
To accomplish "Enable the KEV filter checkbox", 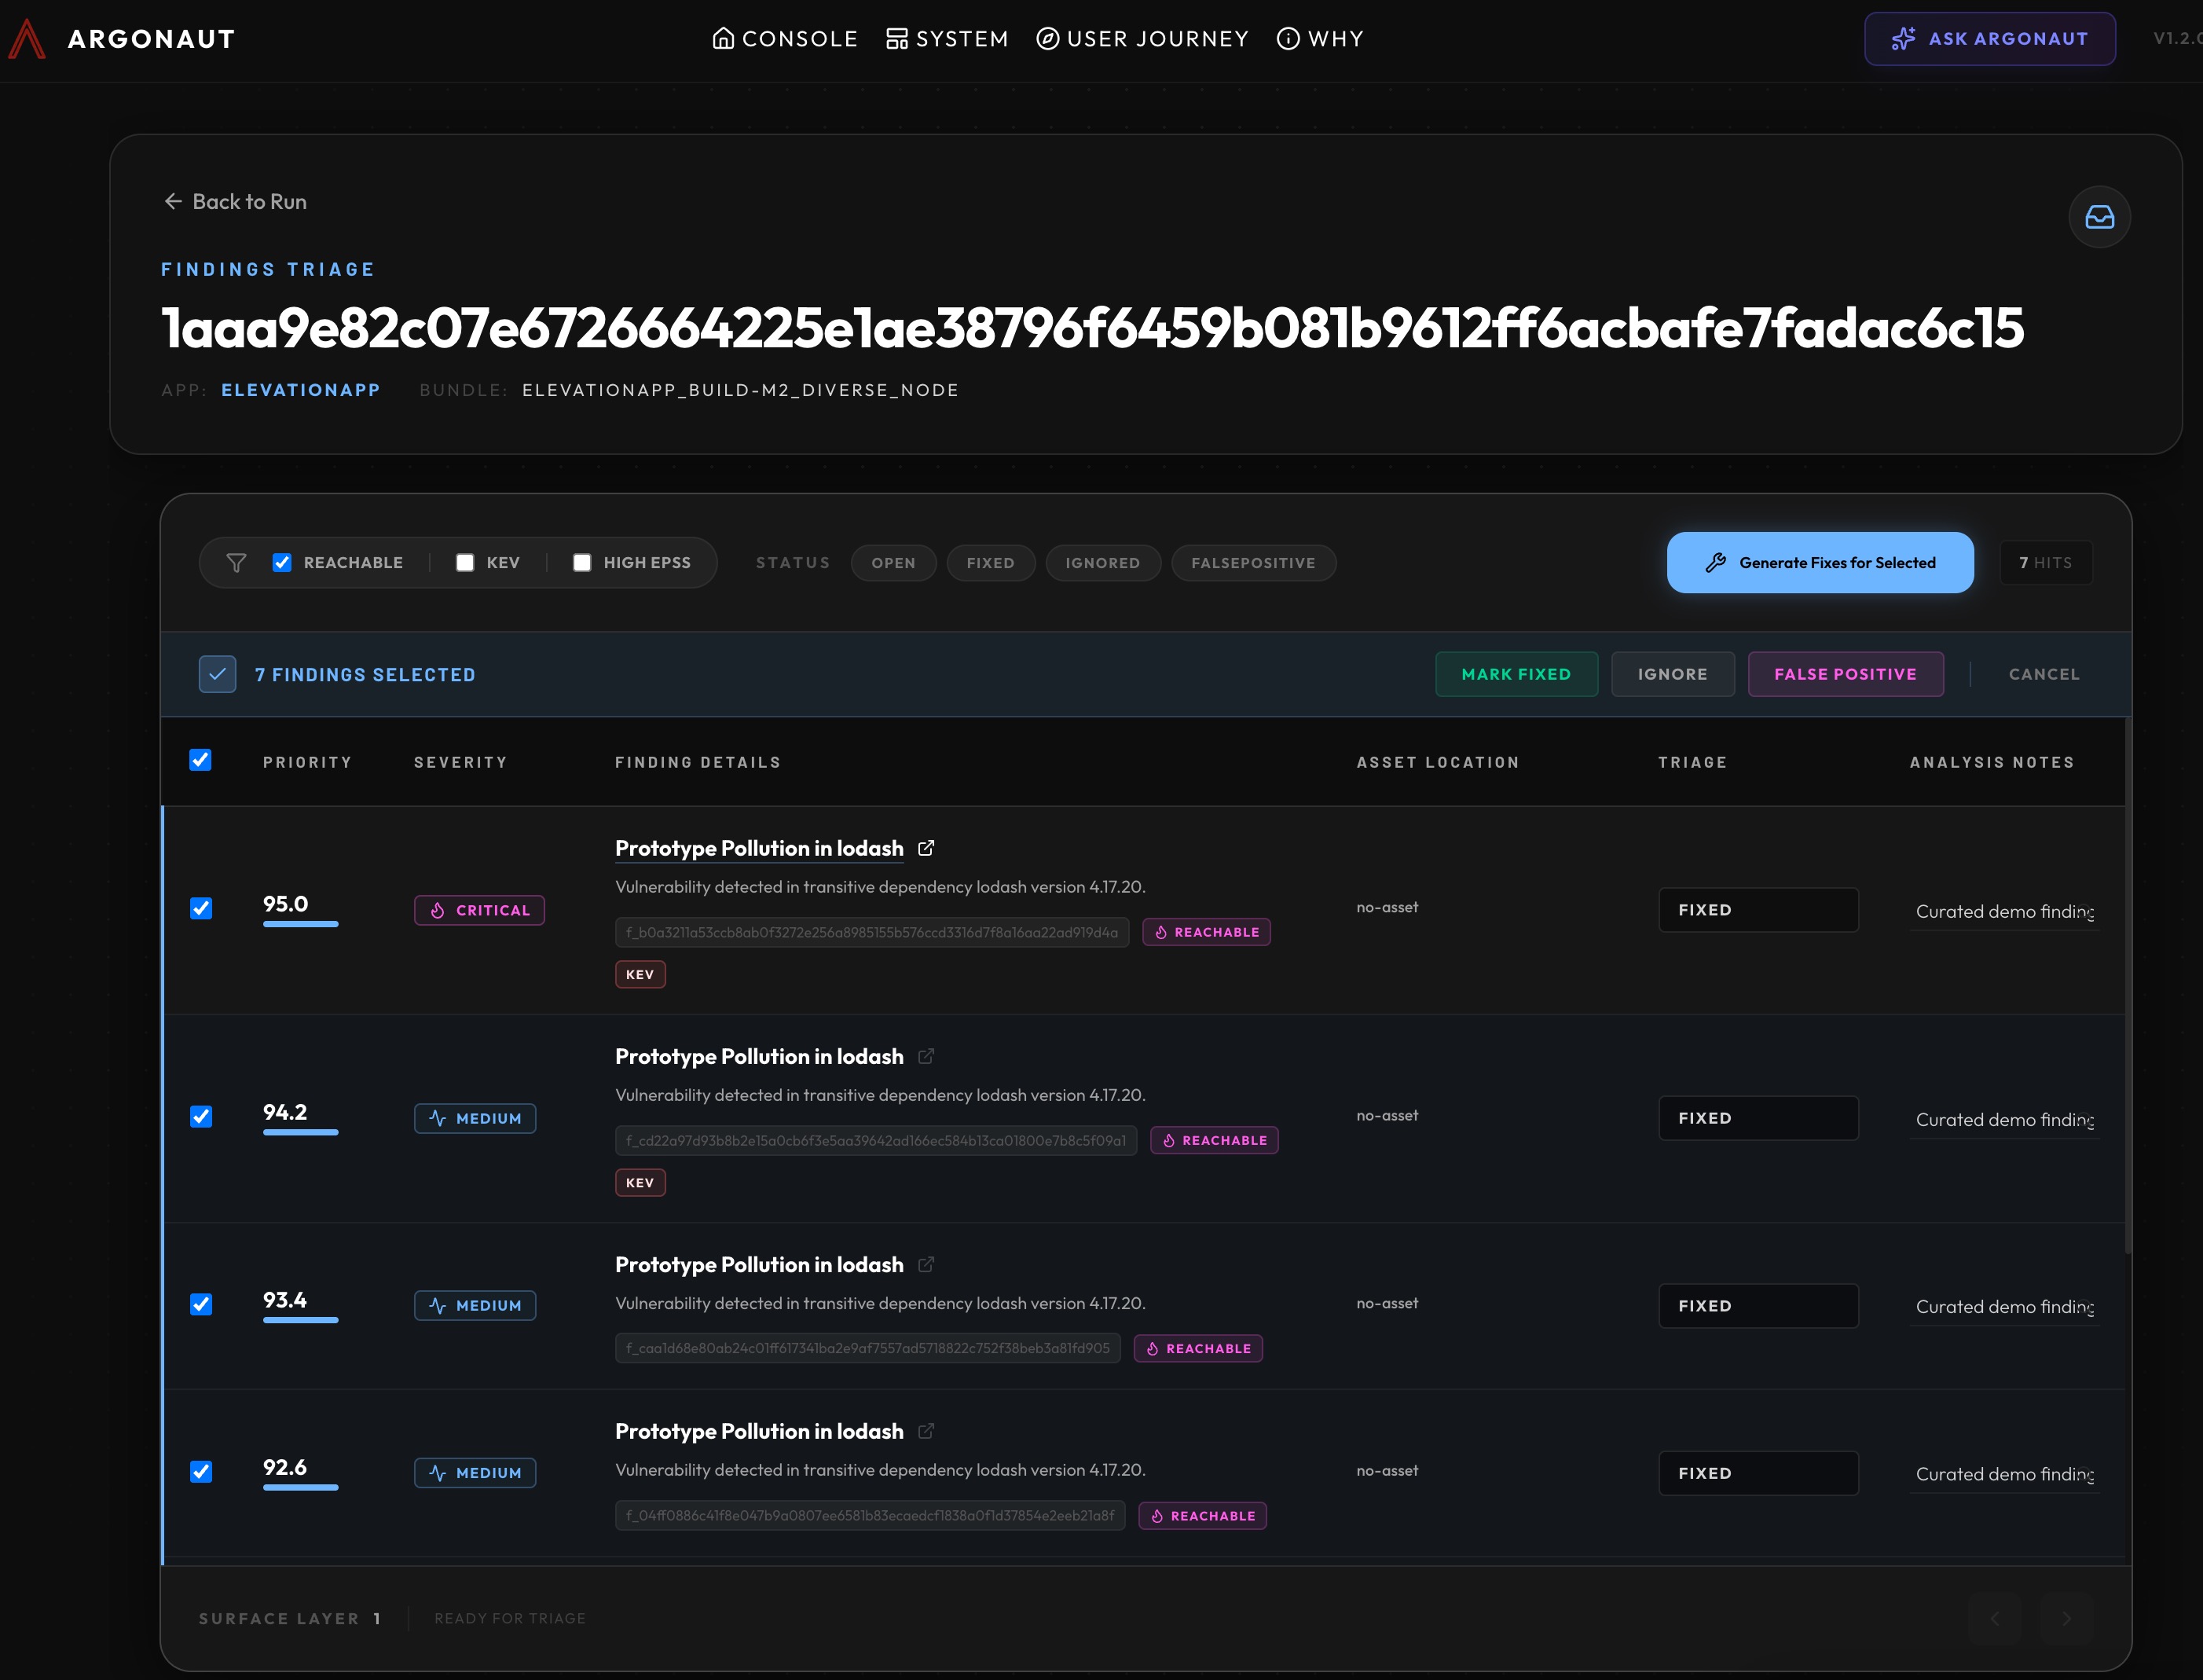I will pyautogui.click(x=465, y=563).
